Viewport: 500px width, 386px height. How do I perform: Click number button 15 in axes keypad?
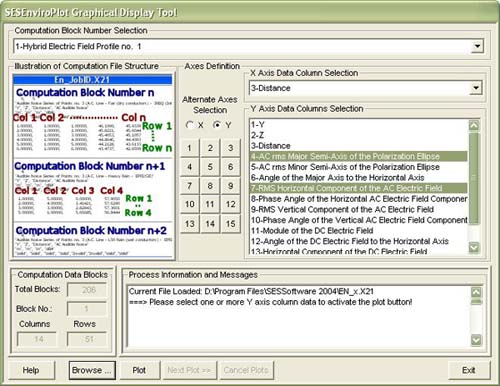(x=230, y=223)
